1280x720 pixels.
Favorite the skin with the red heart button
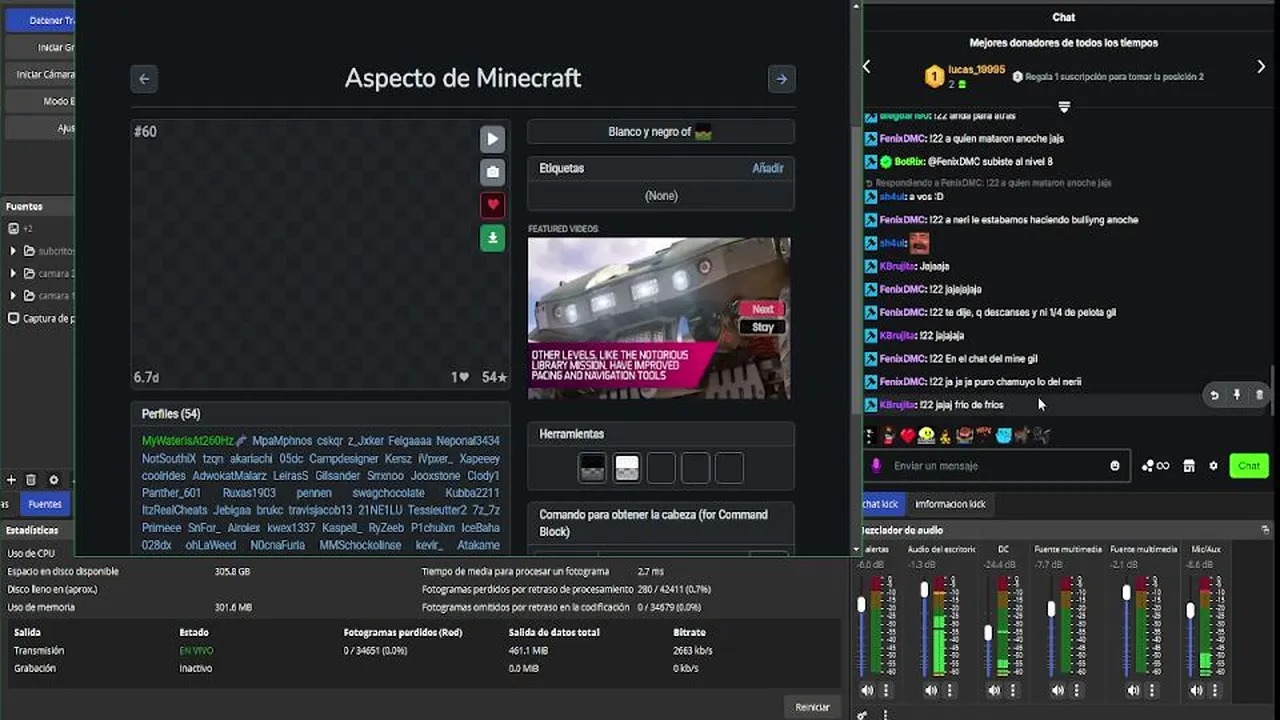click(492, 205)
